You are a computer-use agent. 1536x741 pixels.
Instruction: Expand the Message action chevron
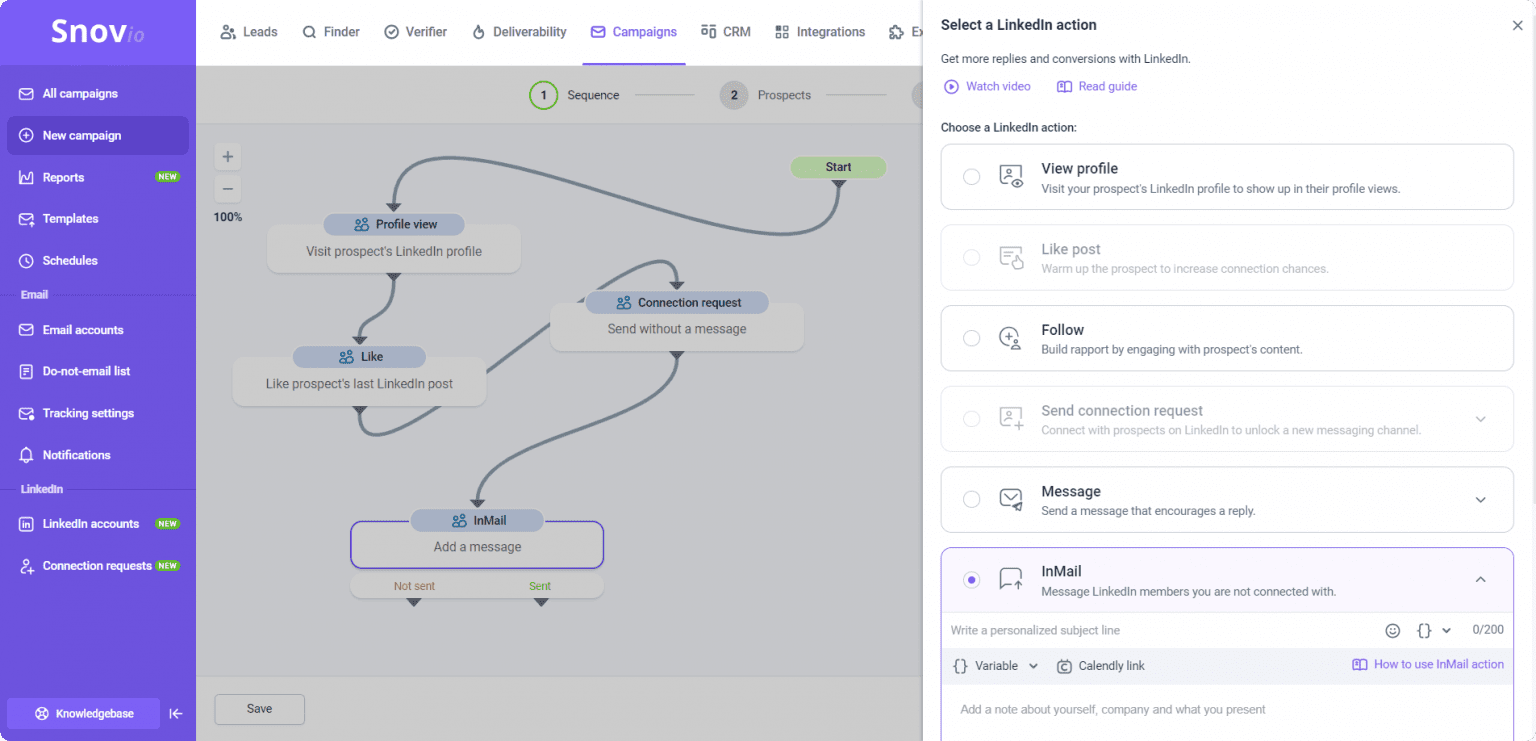coord(1481,500)
